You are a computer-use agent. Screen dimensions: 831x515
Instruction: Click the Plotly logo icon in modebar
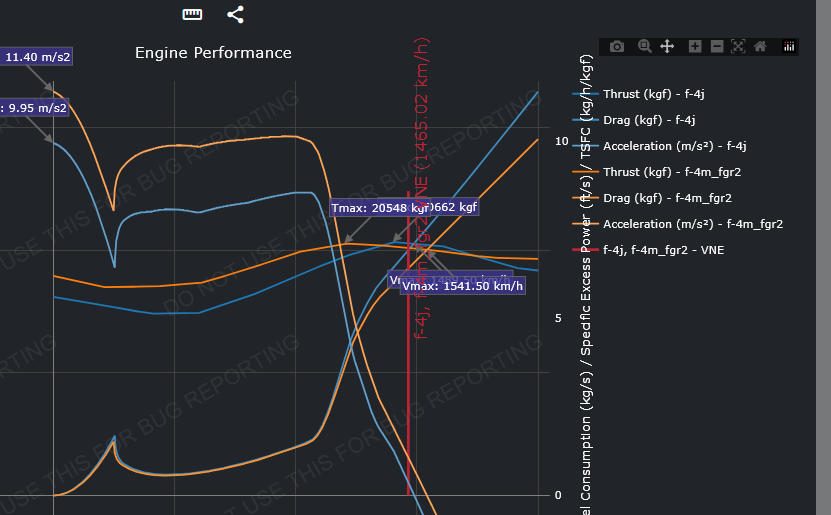[x=788, y=46]
